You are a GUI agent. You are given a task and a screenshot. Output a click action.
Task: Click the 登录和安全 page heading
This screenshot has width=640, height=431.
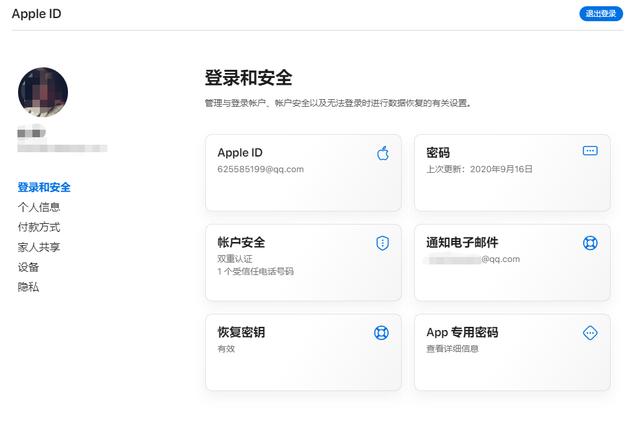(248, 78)
